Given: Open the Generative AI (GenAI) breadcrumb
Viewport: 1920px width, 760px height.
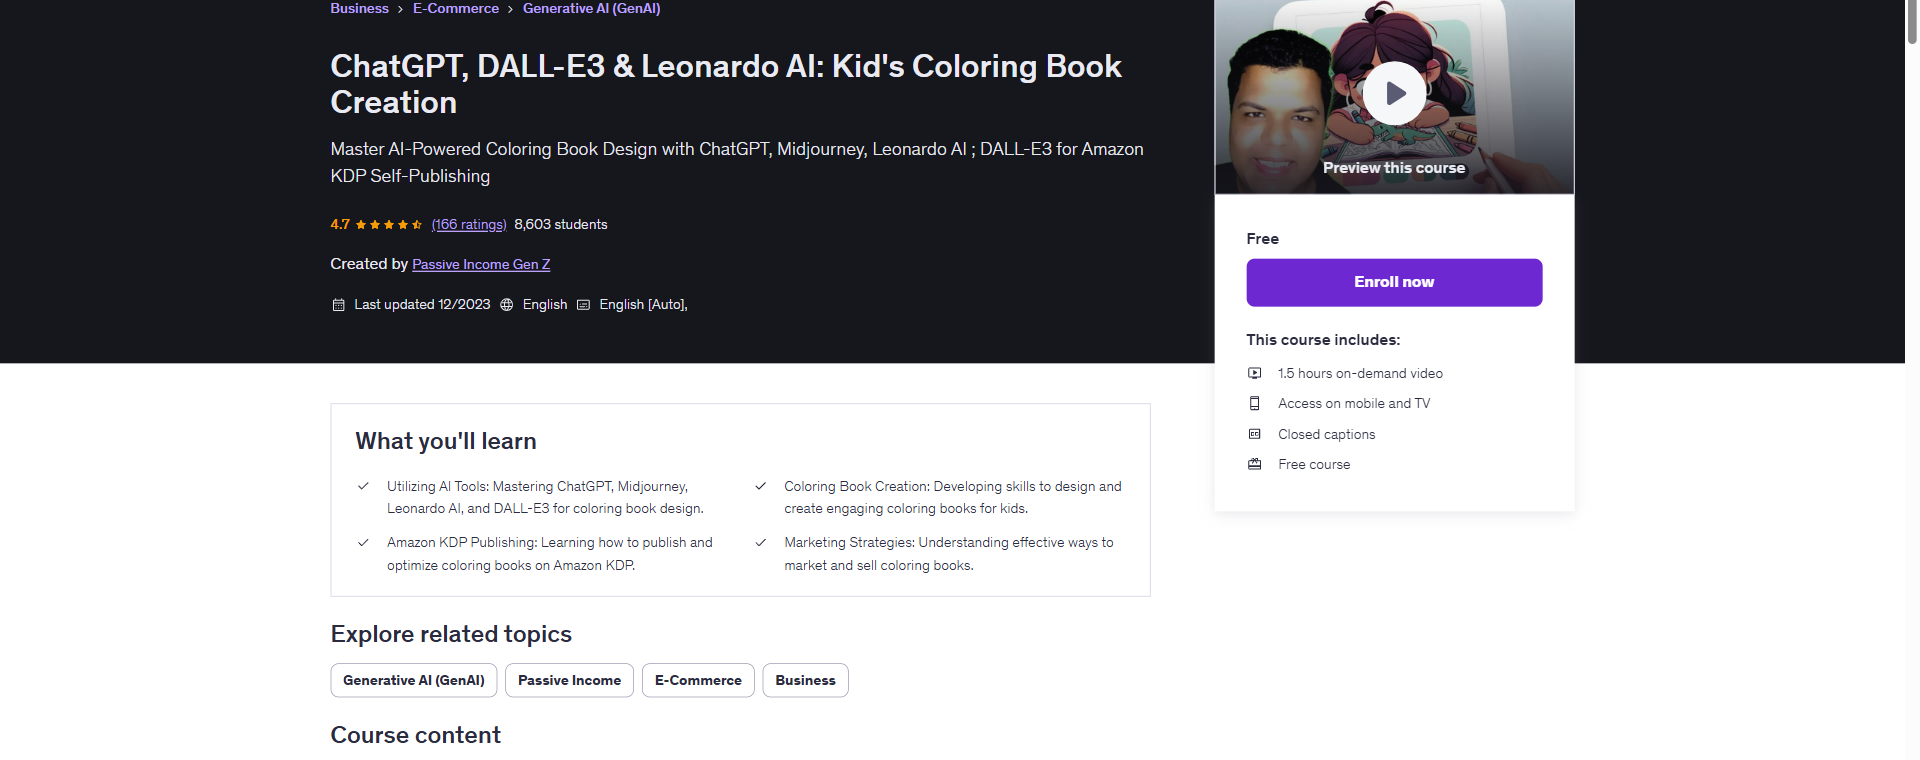Looking at the screenshot, I should click(591, 8).
